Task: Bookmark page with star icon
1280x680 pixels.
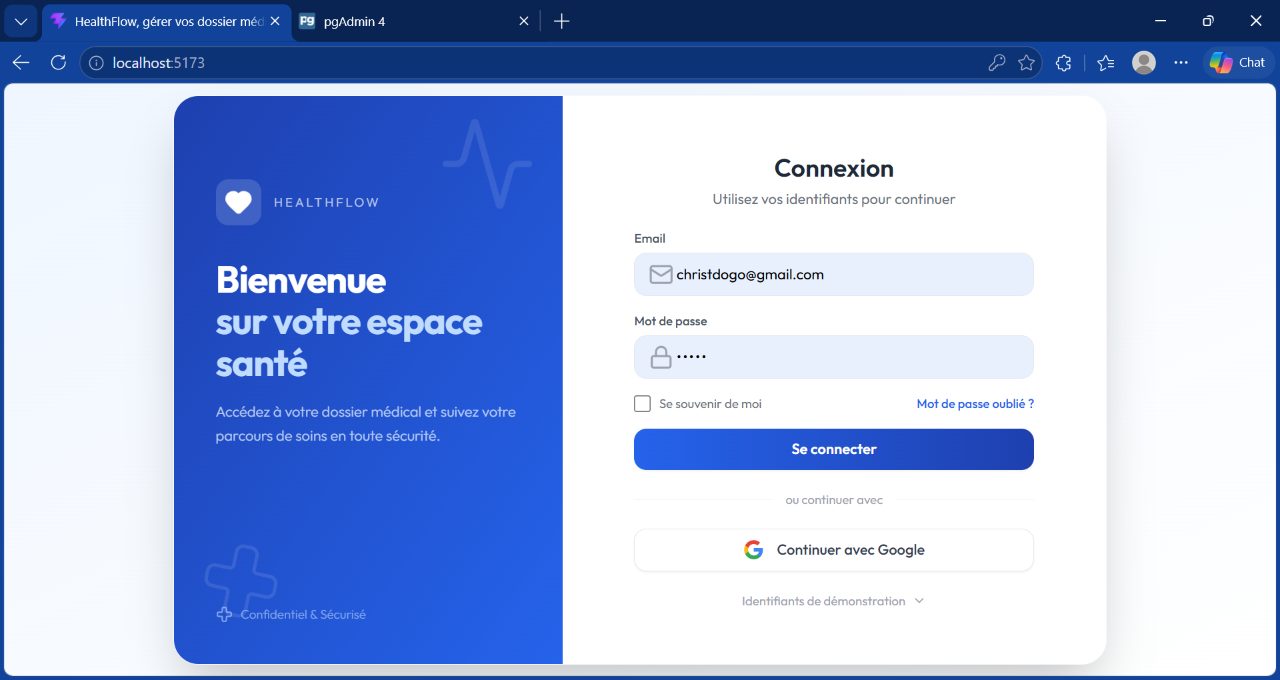Action: click(x=1026, y=63)
